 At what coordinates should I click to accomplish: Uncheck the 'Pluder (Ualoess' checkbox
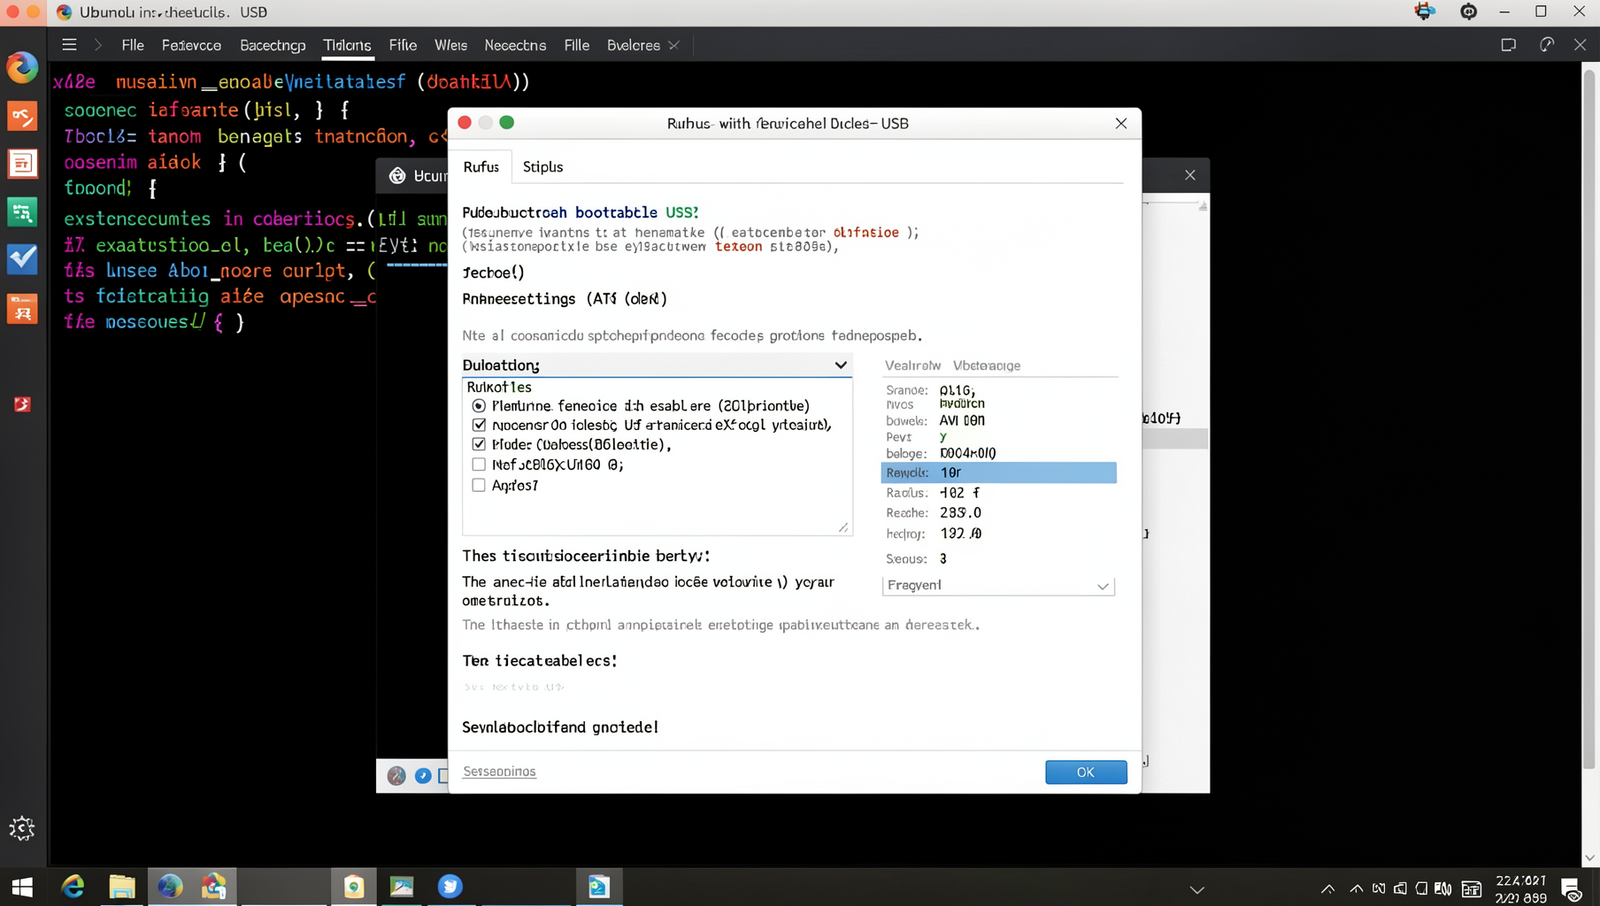coord(479,444)
